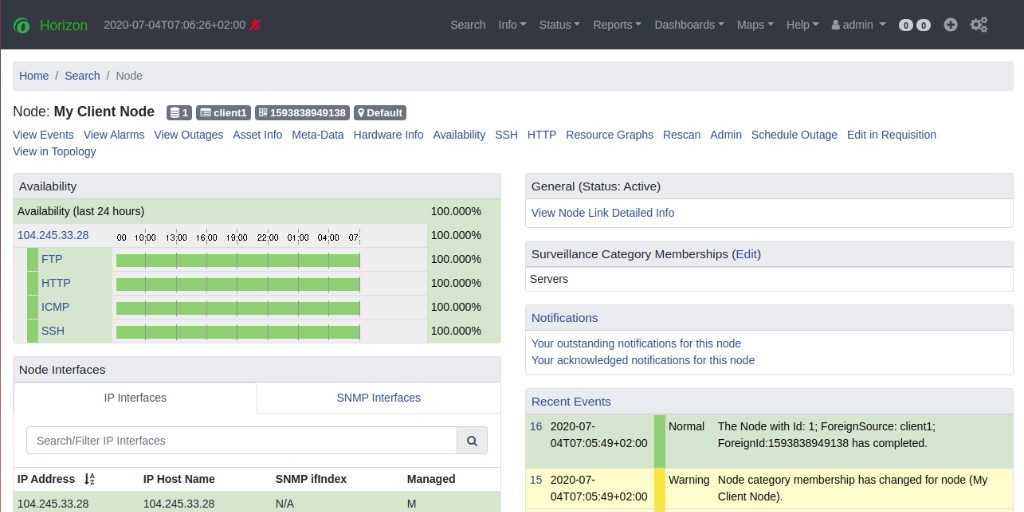Click Edit in Requisition link

[891, 135]
